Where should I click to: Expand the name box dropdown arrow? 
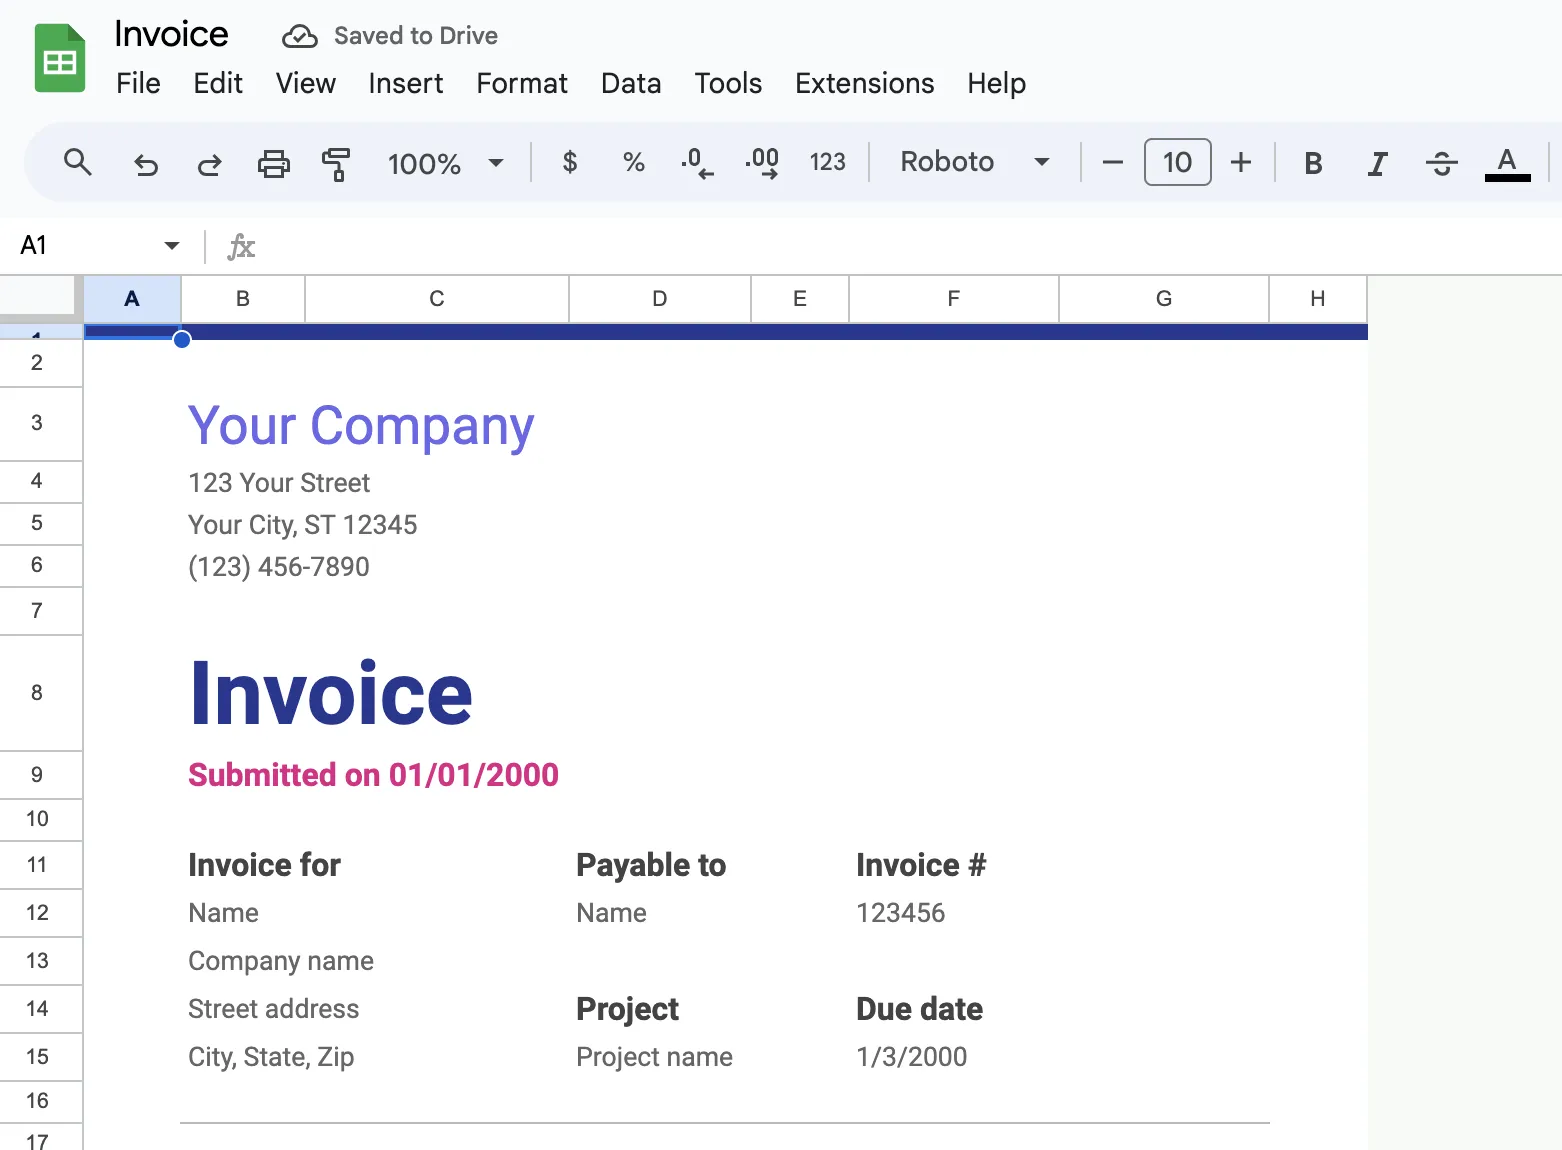pyautogui.click(x=172, y=245)
